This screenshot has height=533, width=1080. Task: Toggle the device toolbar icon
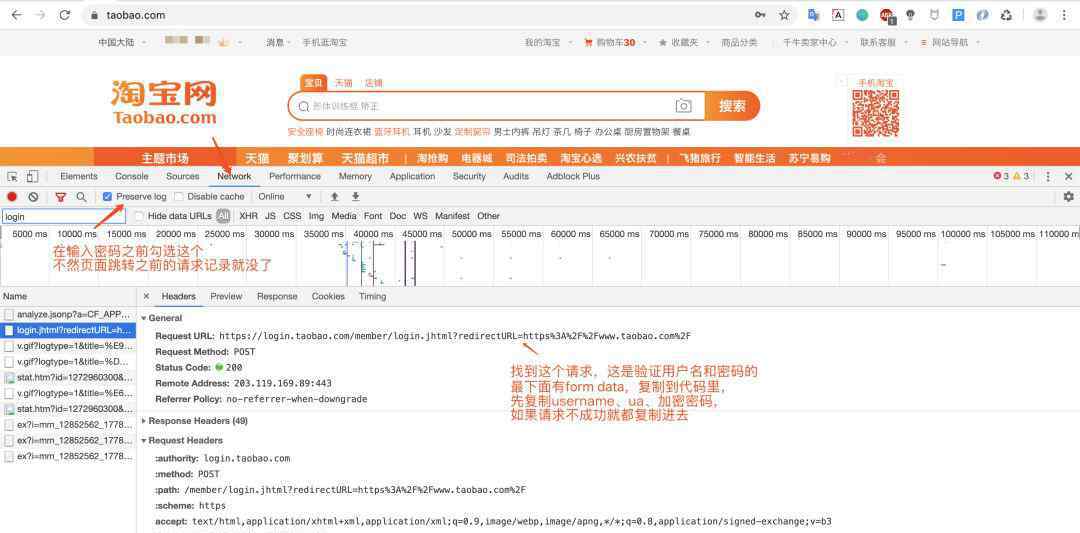(32, 177)
